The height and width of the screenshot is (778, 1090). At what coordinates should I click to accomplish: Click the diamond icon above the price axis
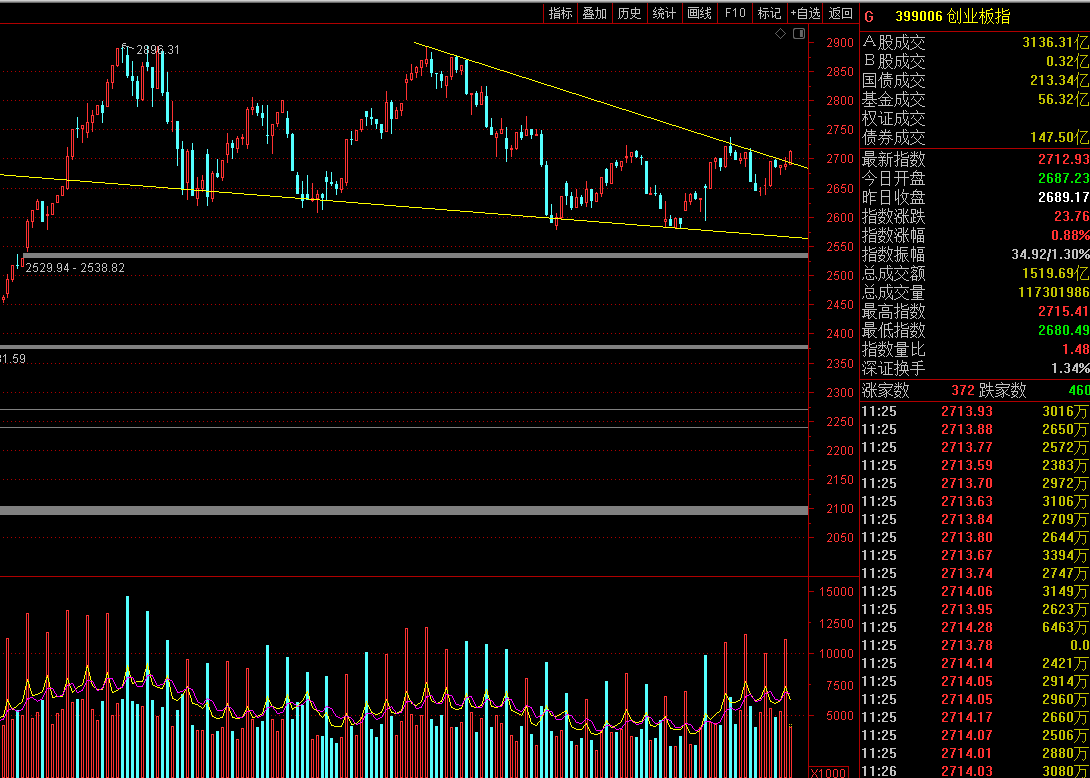tap(780, 34)
